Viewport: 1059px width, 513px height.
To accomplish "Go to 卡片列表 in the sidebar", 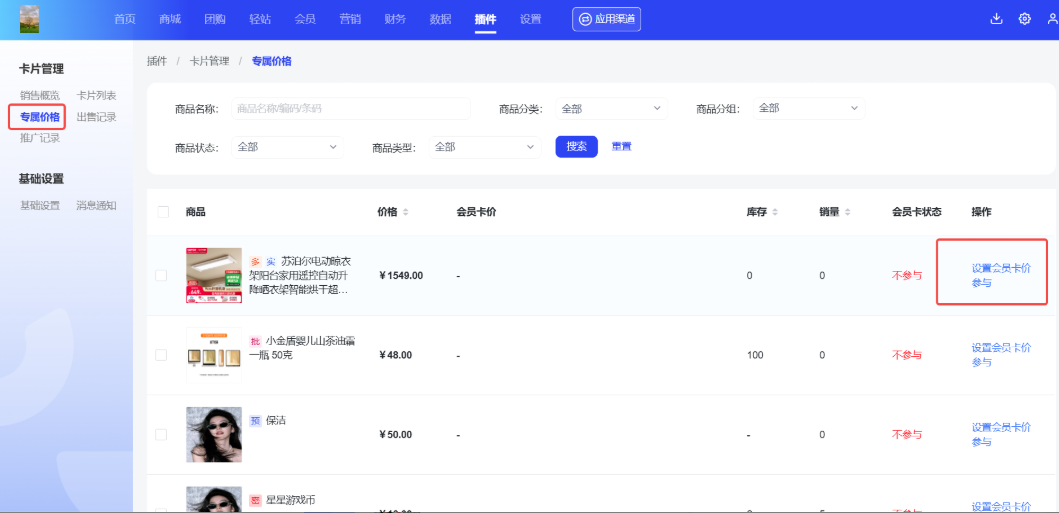I will pos(97,96).
